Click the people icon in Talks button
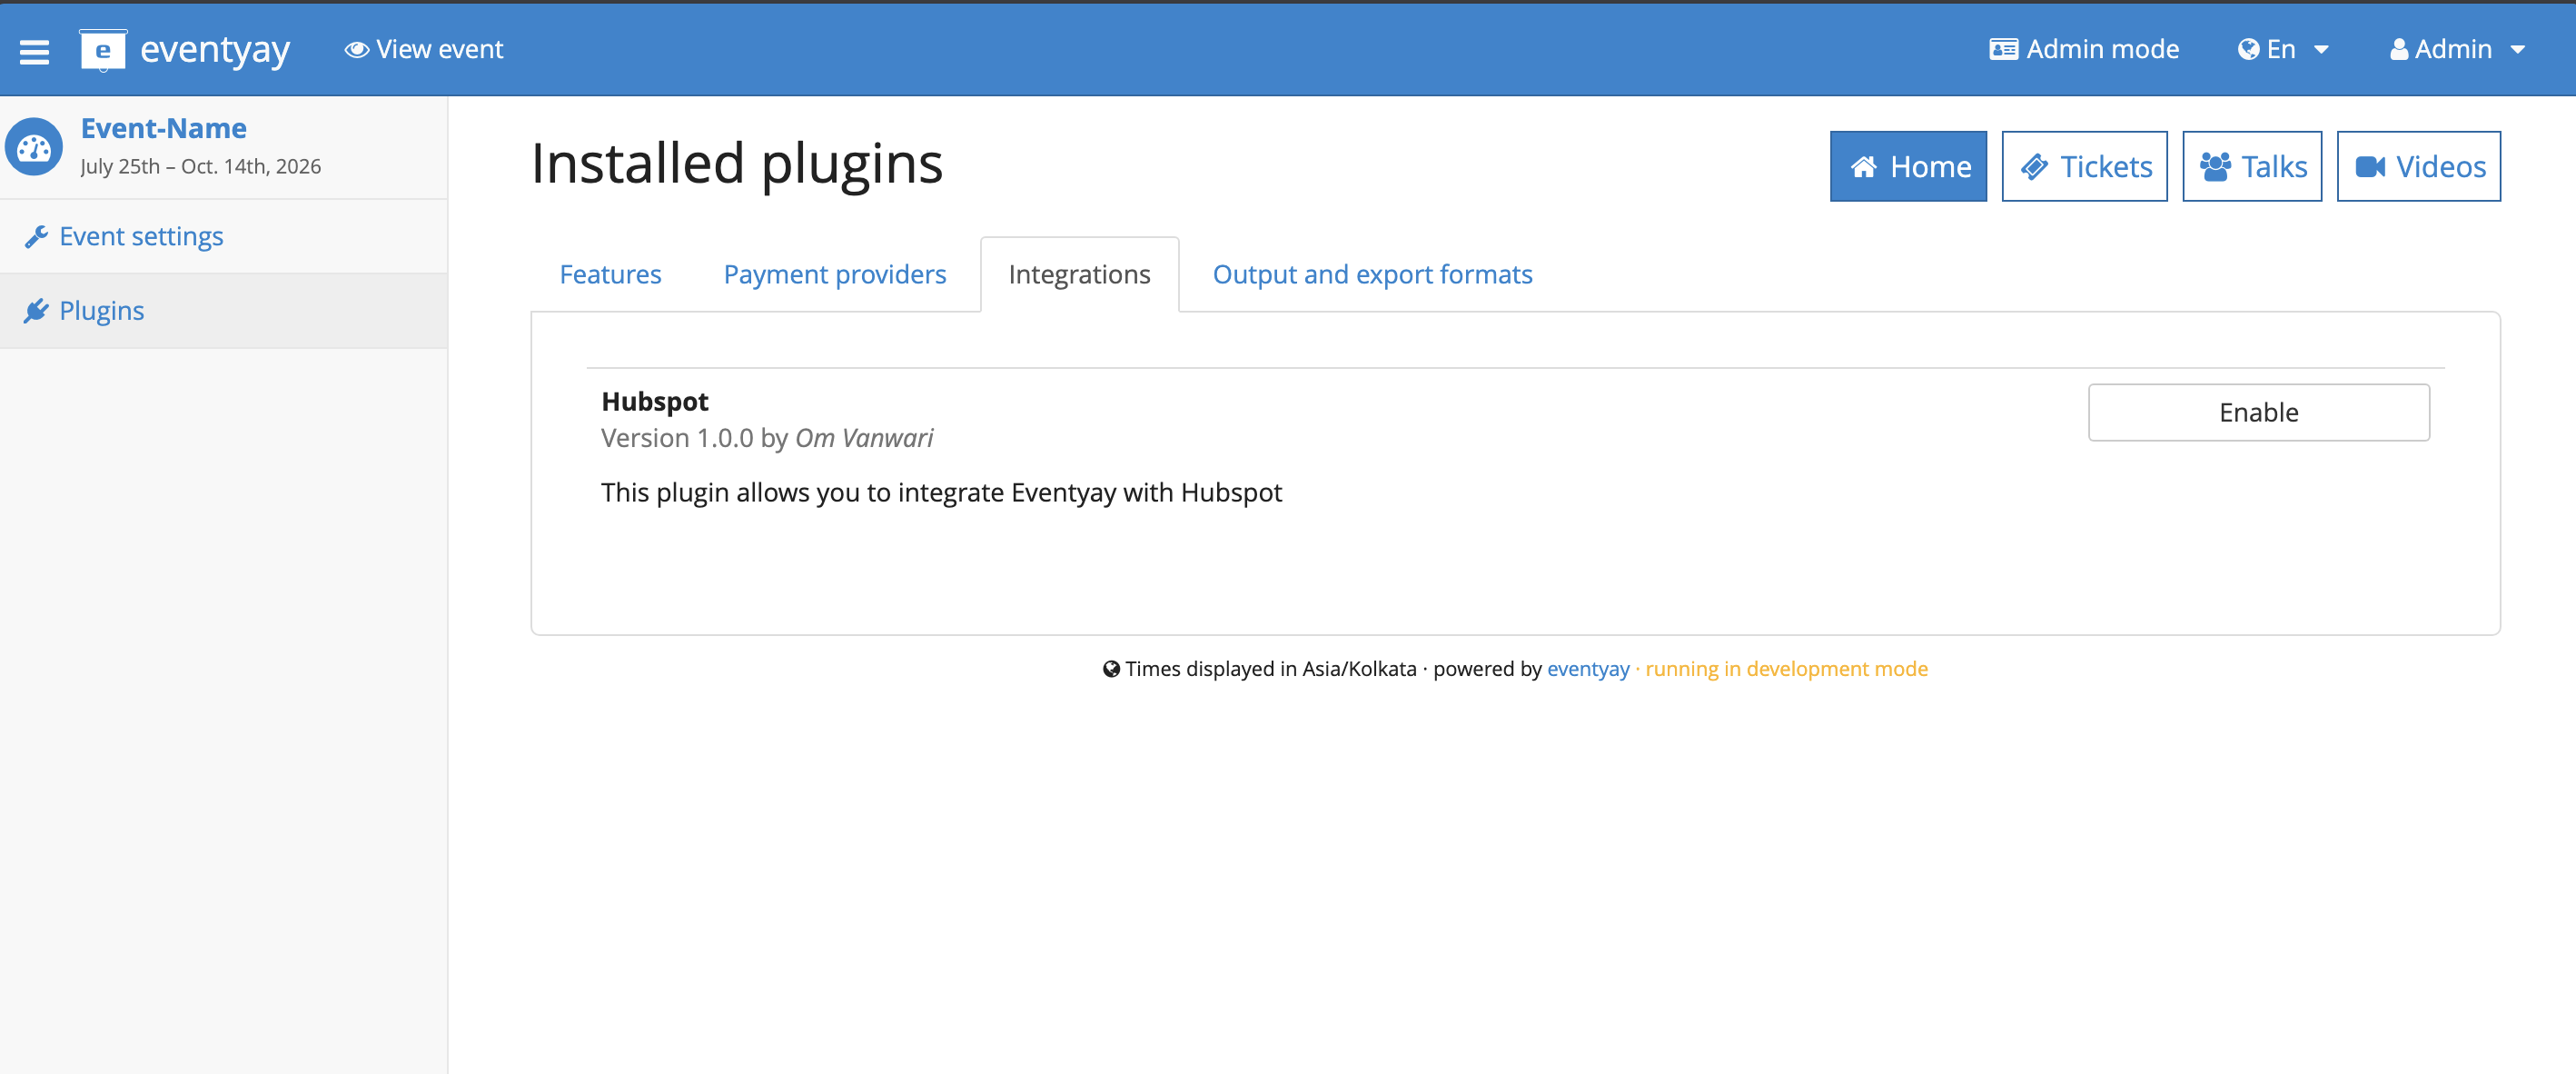 tap(2215, 167)
